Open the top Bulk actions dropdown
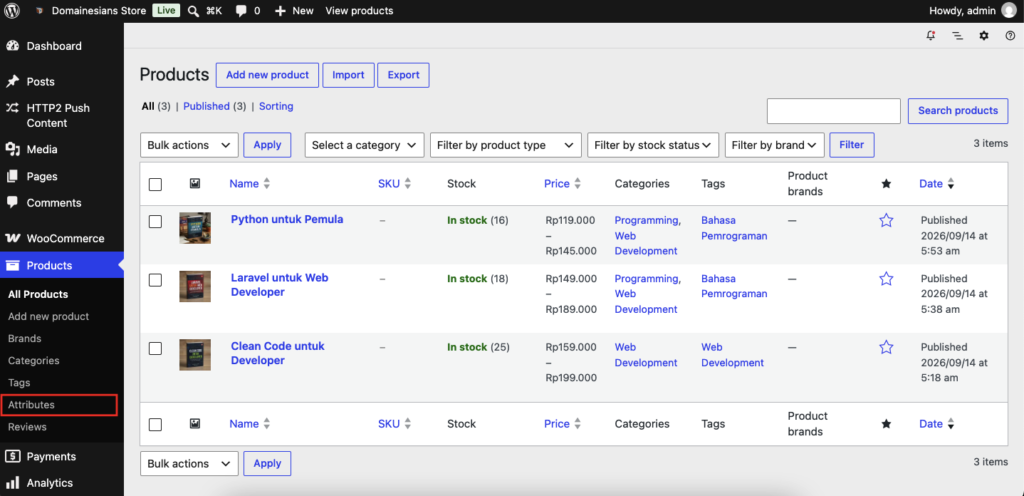Image resolution: width=1024 pixels, height=496 pixels. click(189, 145)
